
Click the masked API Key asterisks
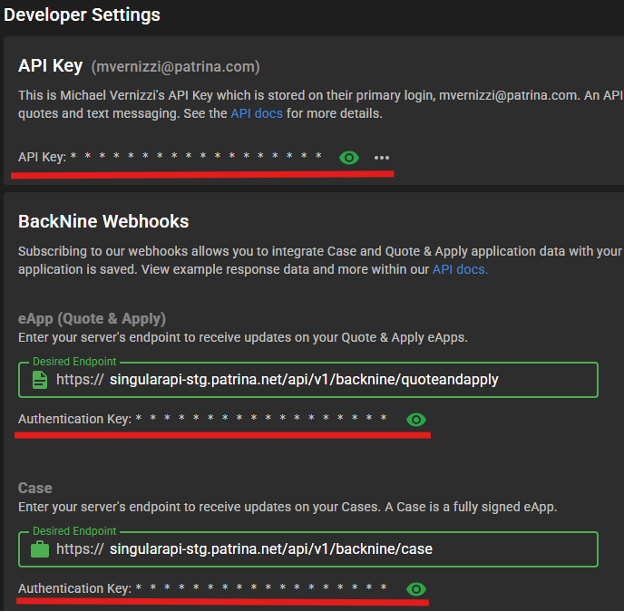point(196,156)
